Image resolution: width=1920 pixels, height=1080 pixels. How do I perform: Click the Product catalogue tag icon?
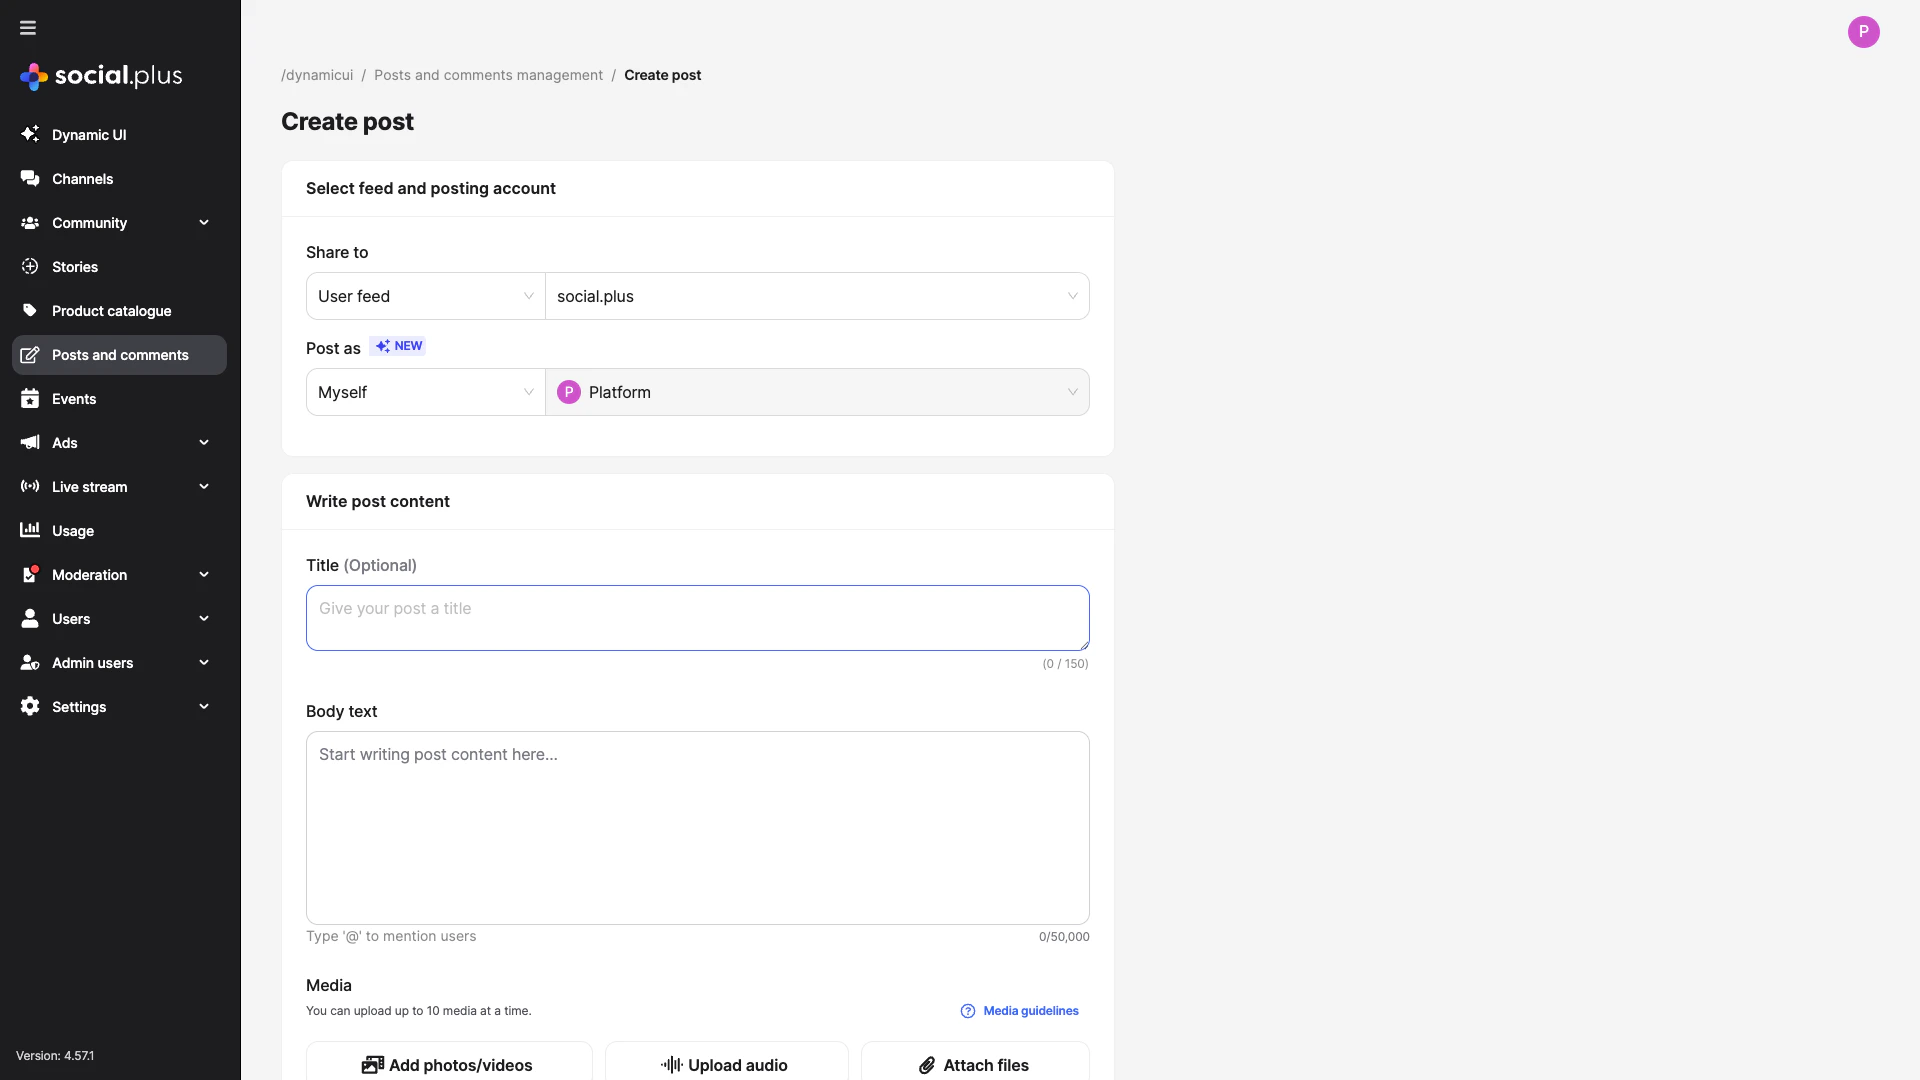click(30, 310)
